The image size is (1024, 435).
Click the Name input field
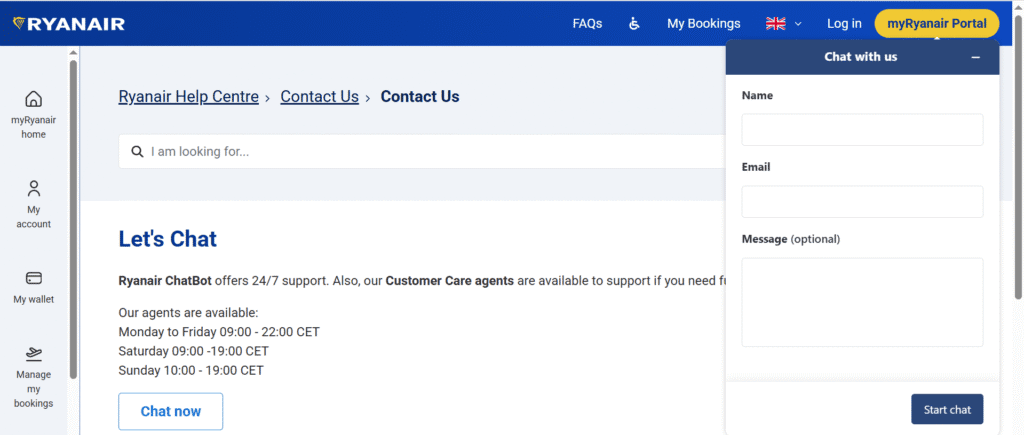862,129
